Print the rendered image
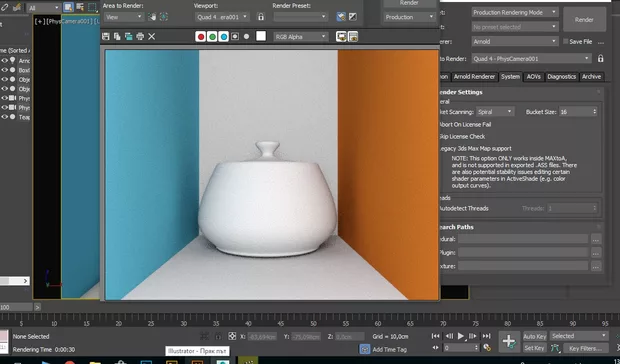 tap(140, 36)
